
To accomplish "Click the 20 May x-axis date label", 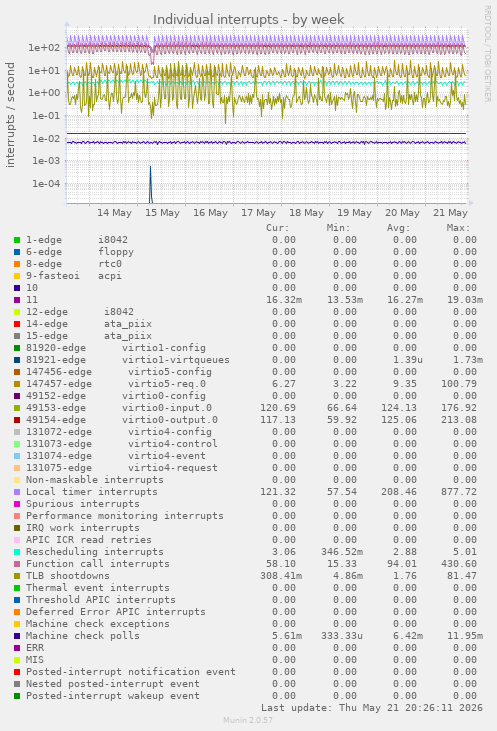I will [x=402, y=213].
